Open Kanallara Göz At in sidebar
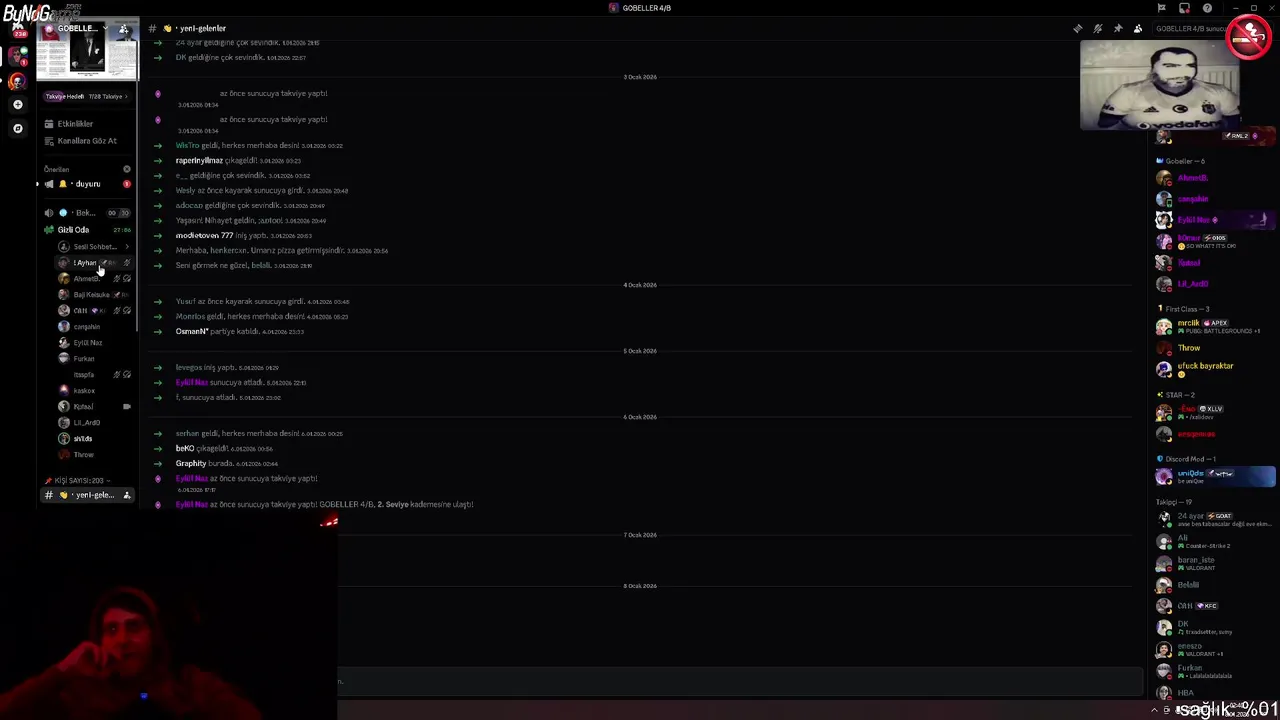 point(86,141)
